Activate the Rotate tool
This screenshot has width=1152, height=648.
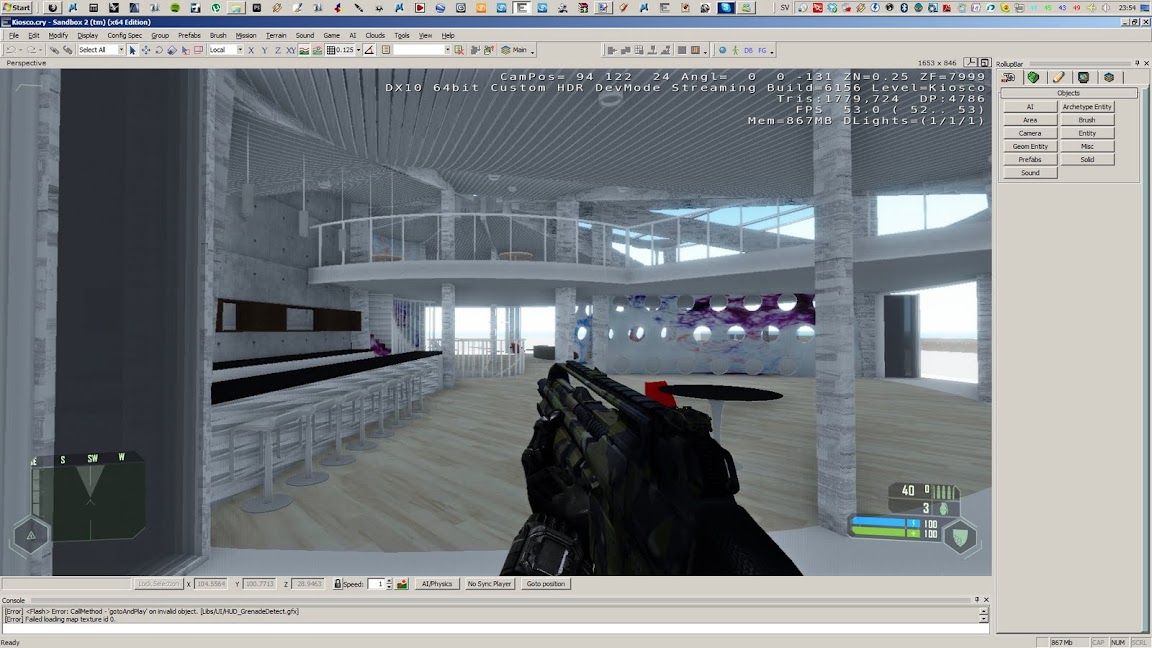(x=159, y=50)
